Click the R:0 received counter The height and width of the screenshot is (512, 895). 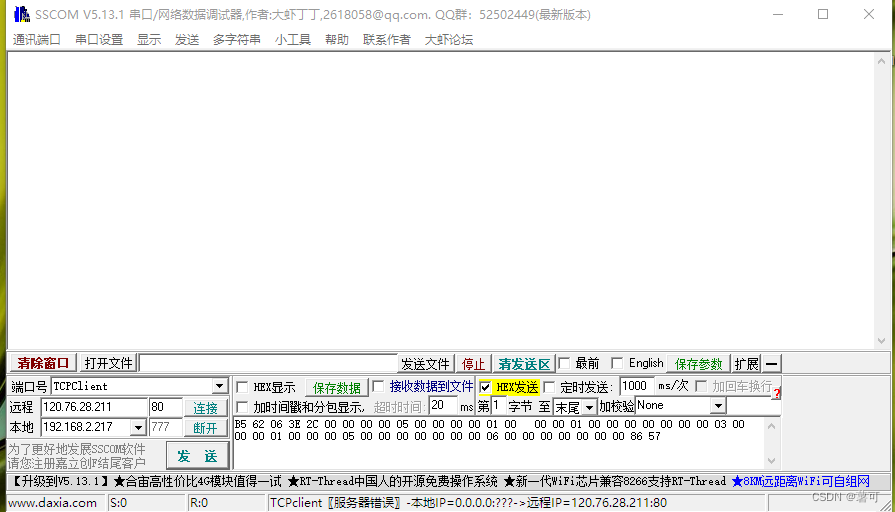coord(199,503)
